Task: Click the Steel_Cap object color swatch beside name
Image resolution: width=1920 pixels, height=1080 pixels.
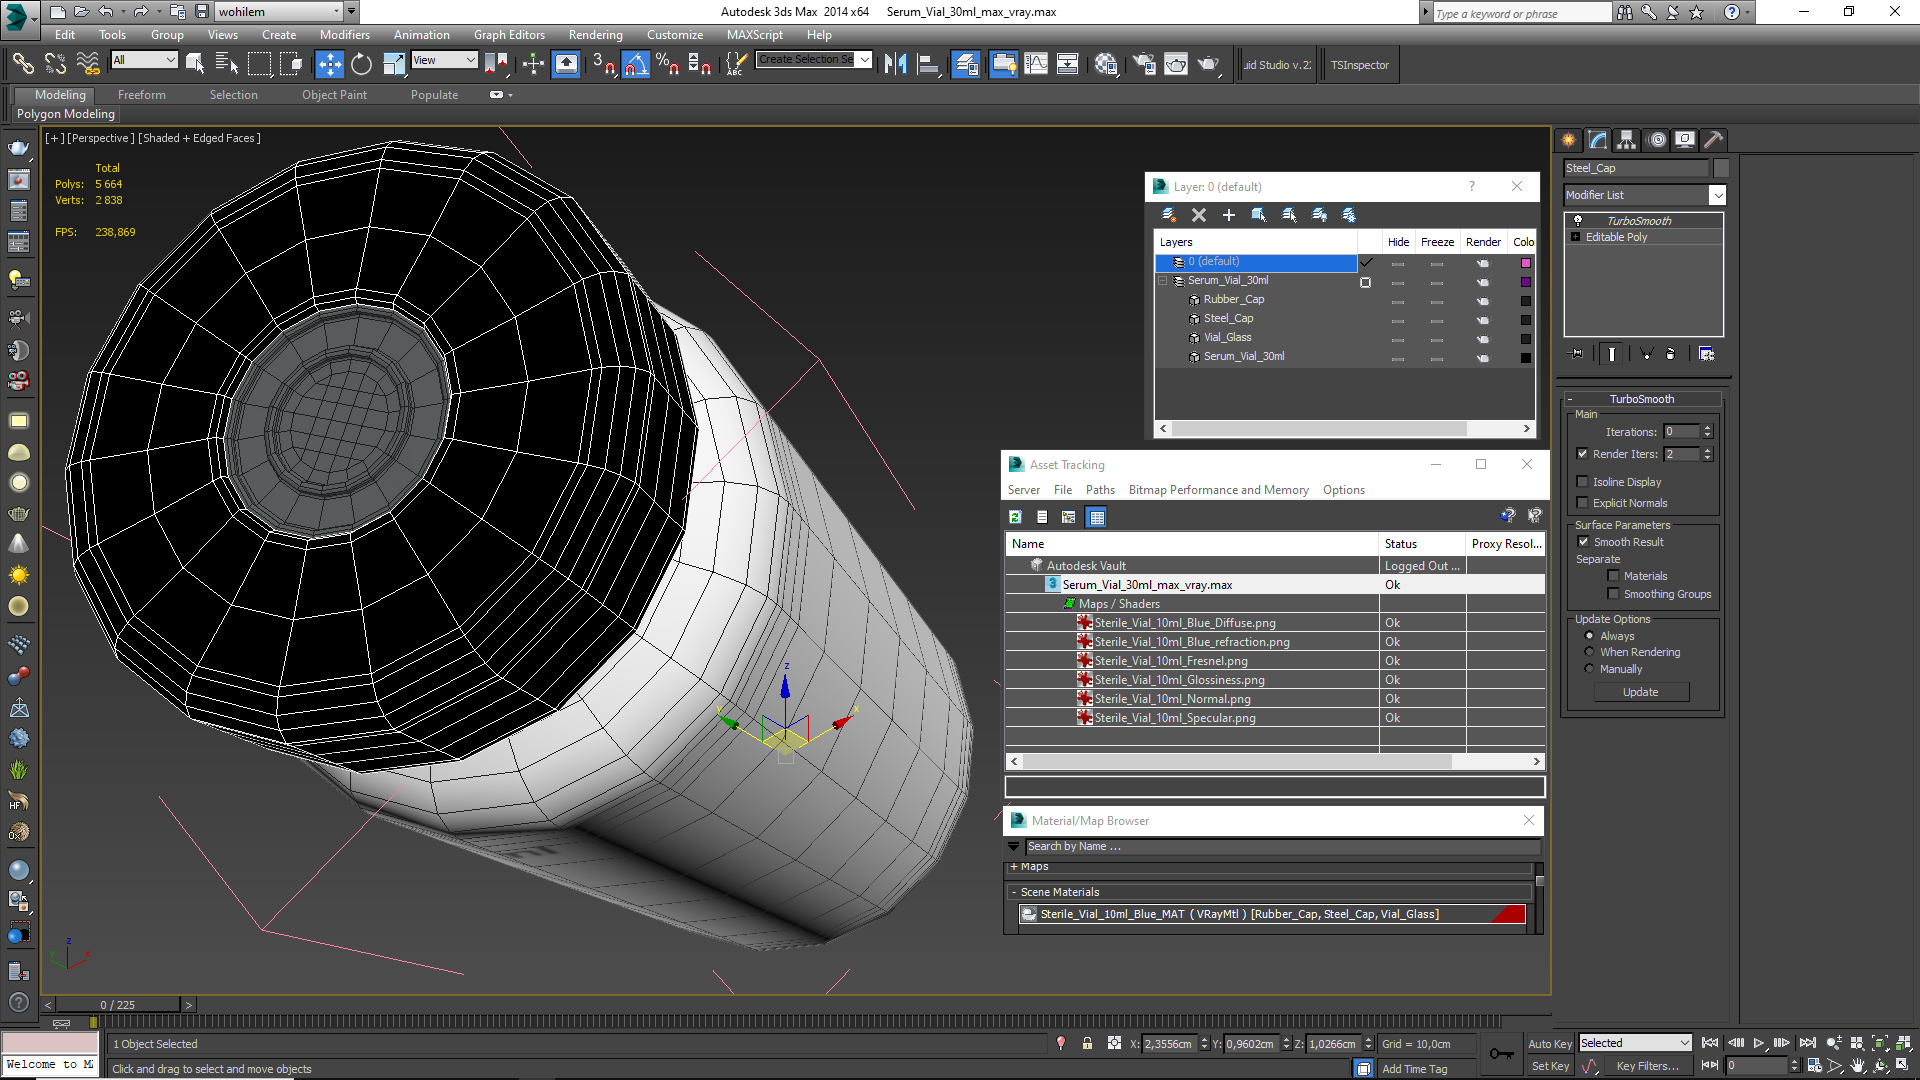Action: (x=1721, y=168)
